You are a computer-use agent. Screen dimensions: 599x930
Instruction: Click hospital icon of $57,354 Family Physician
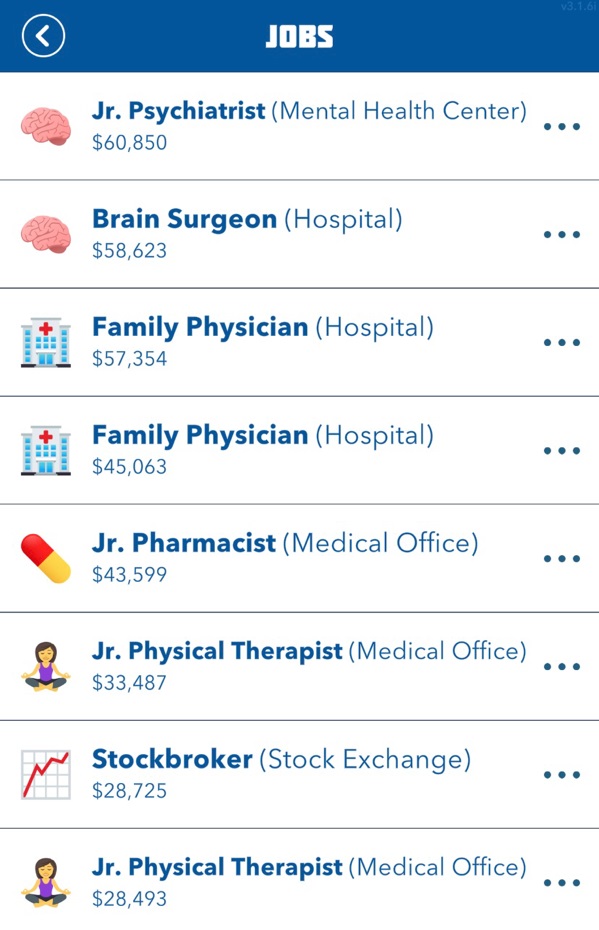tap(46, 343)
